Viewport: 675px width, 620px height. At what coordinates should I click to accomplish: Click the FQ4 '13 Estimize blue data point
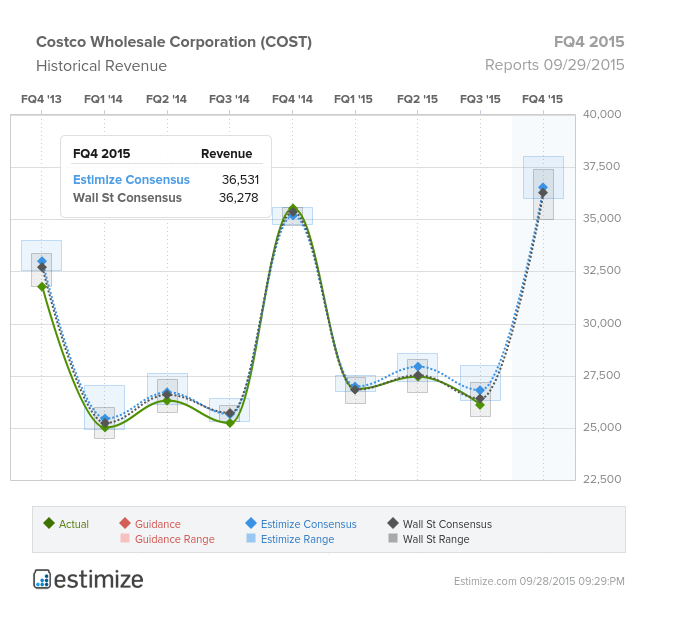coord(42,261)
